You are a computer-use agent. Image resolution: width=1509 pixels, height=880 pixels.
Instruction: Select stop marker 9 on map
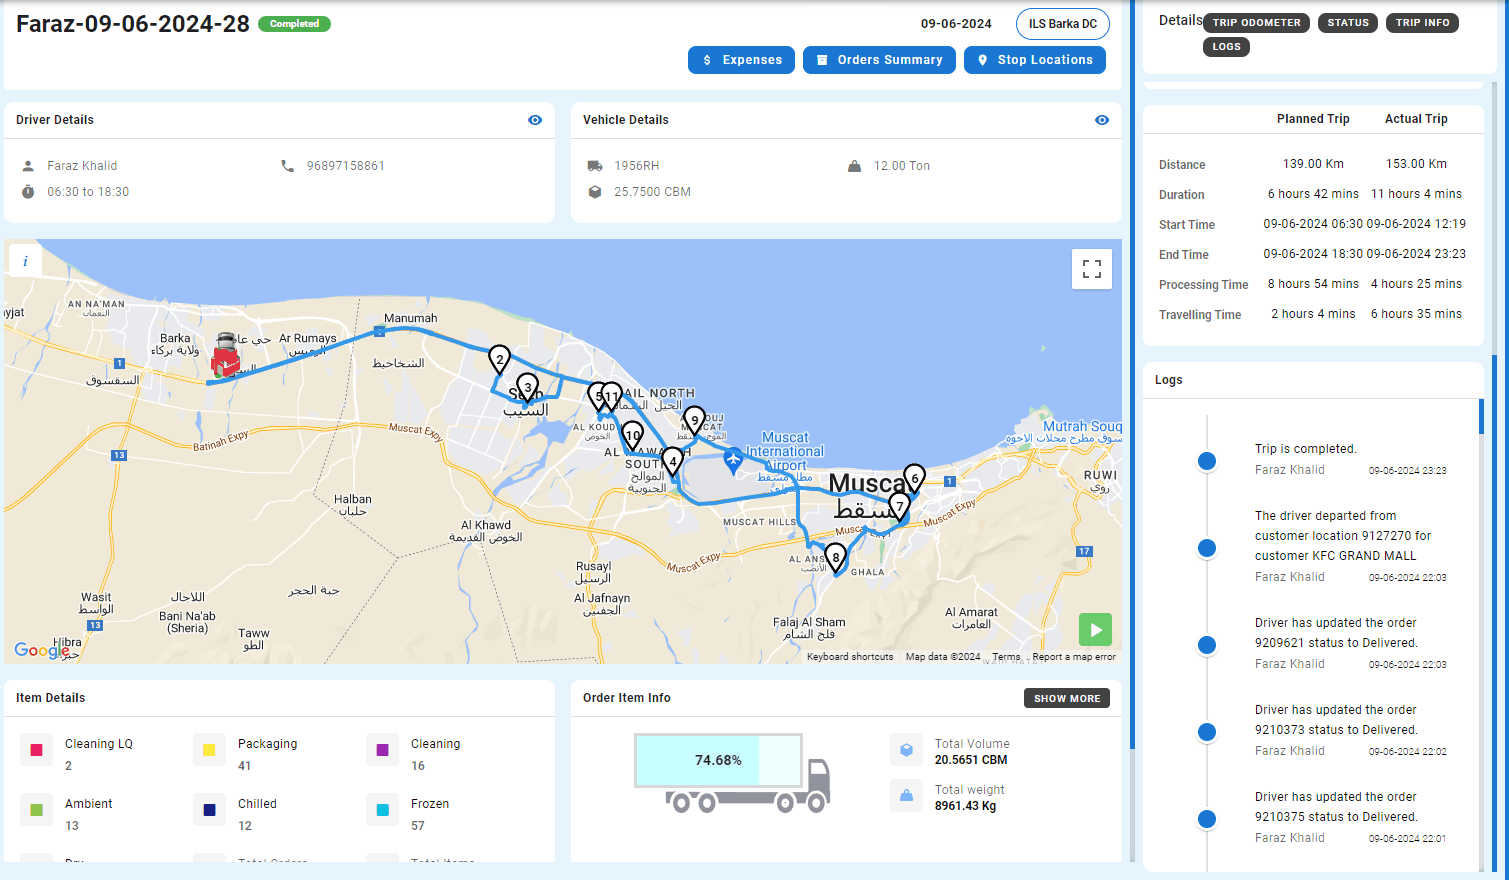(694, 420)
